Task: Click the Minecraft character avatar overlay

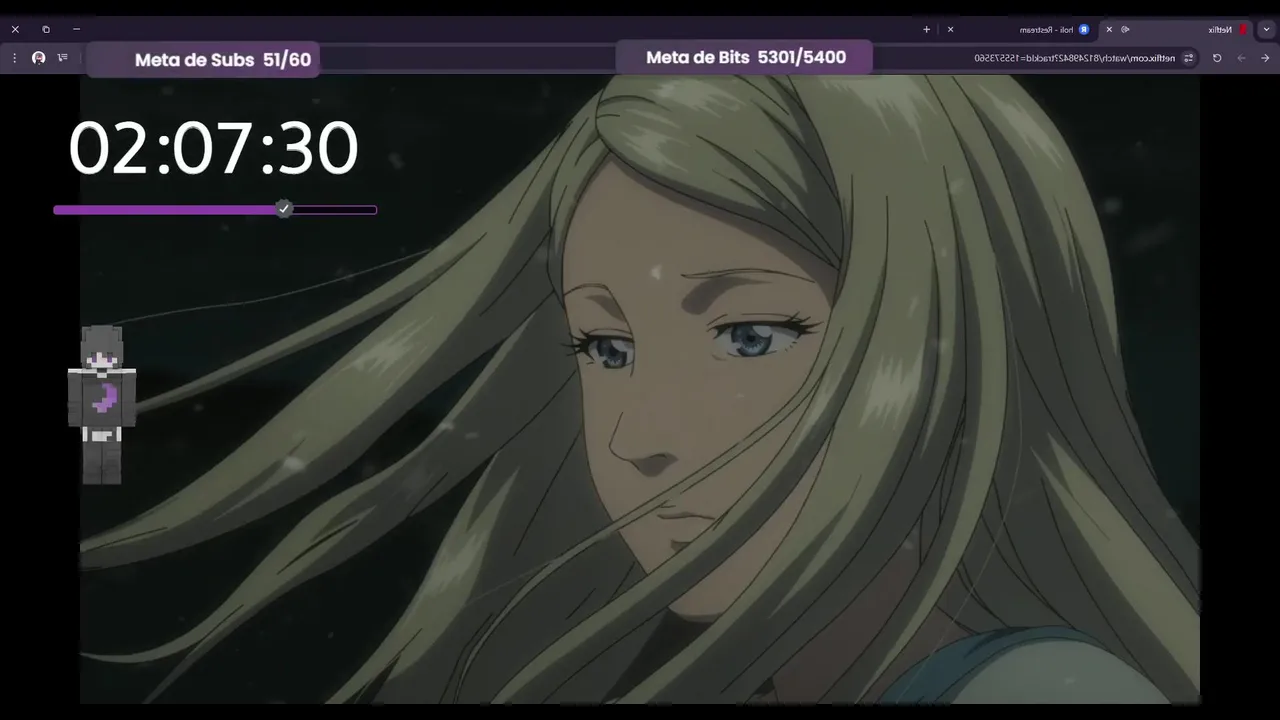Action: (x=102, y=404)
